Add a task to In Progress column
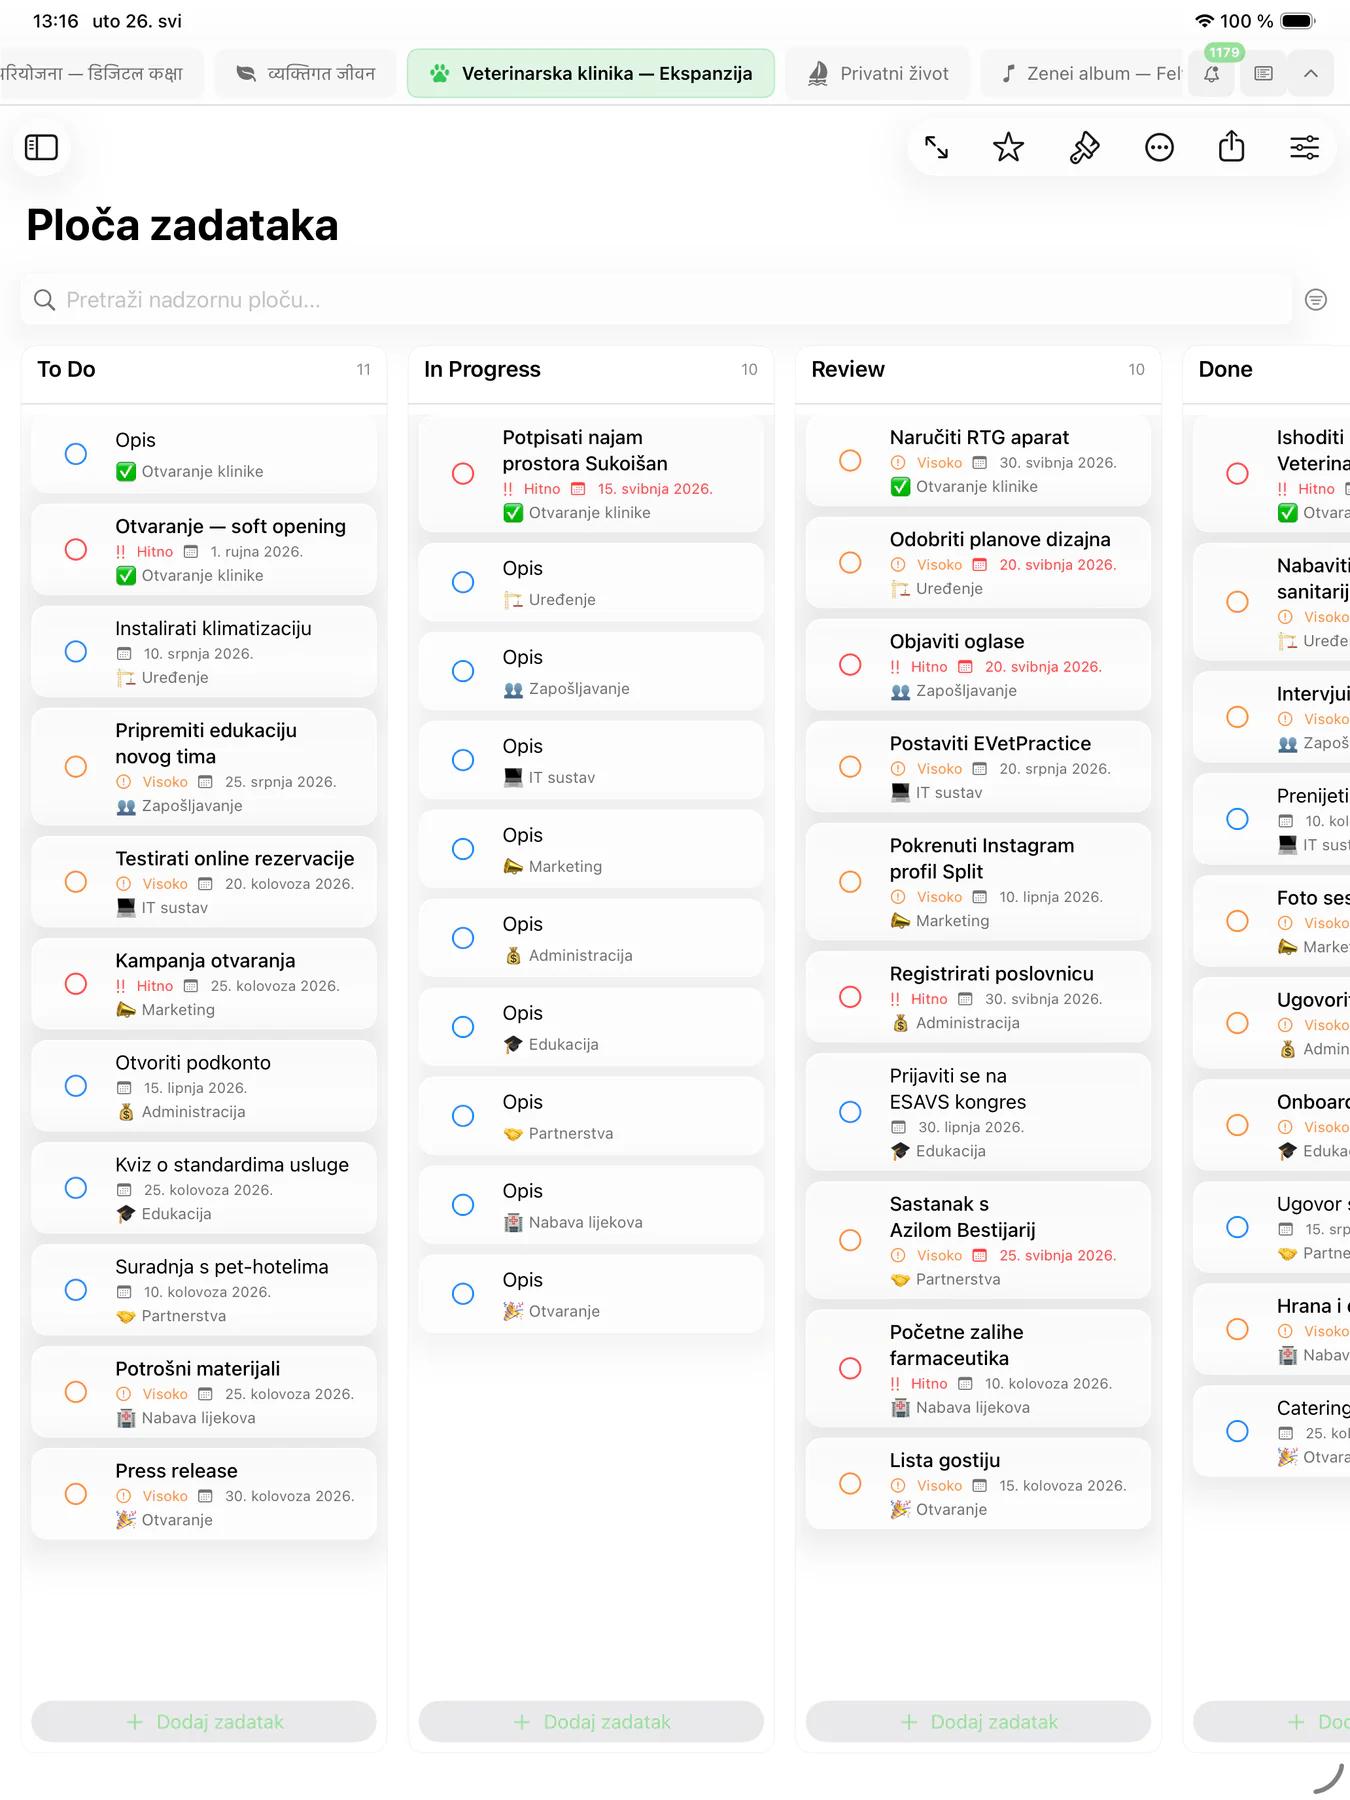The image size is (1350, 1800). tap(591, 1722)
